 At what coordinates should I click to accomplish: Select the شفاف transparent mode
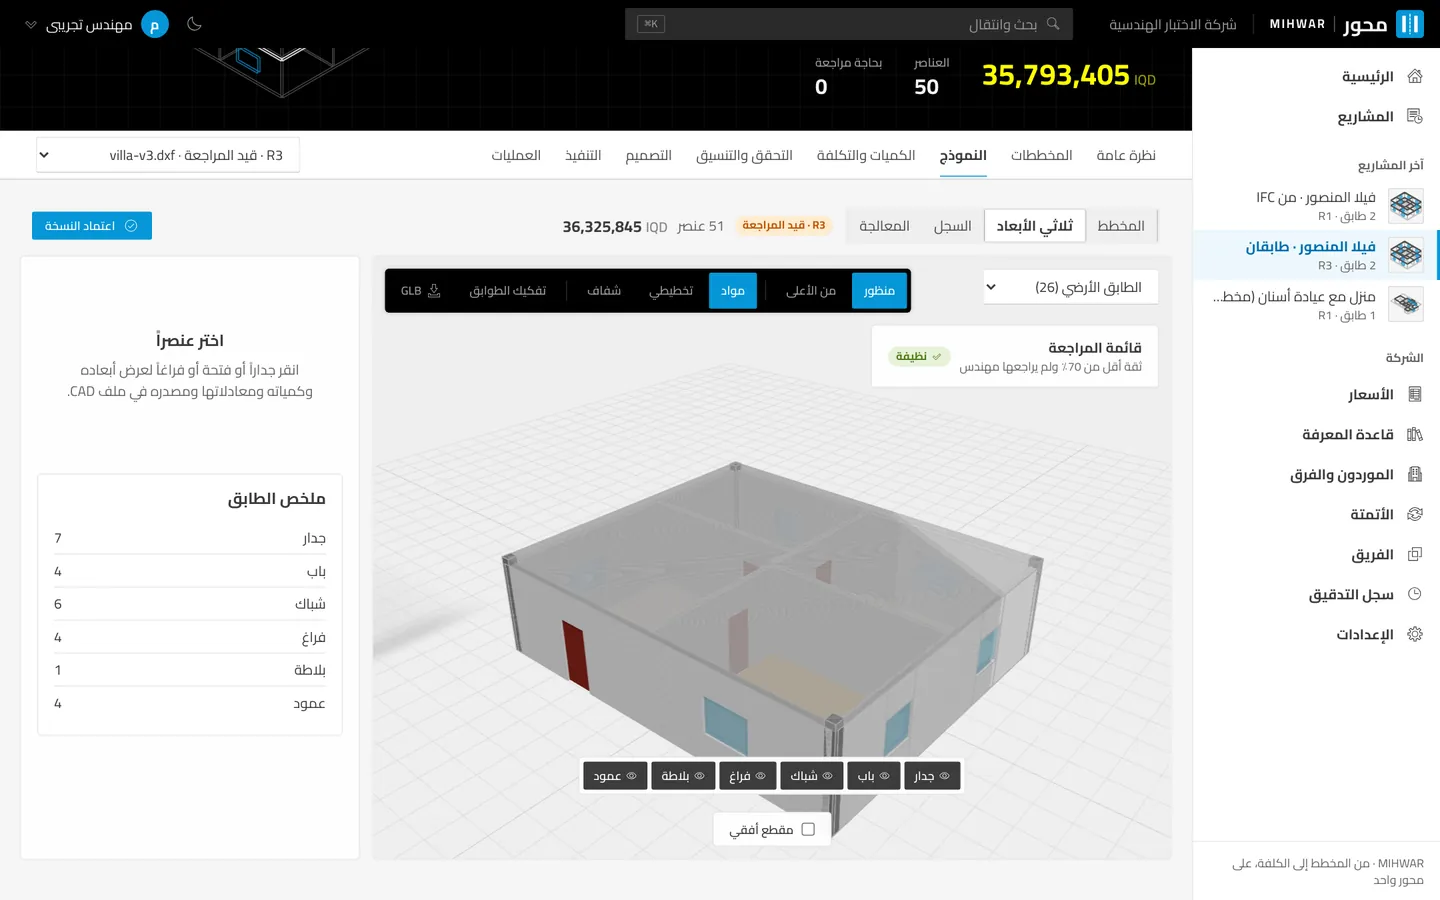604,291
